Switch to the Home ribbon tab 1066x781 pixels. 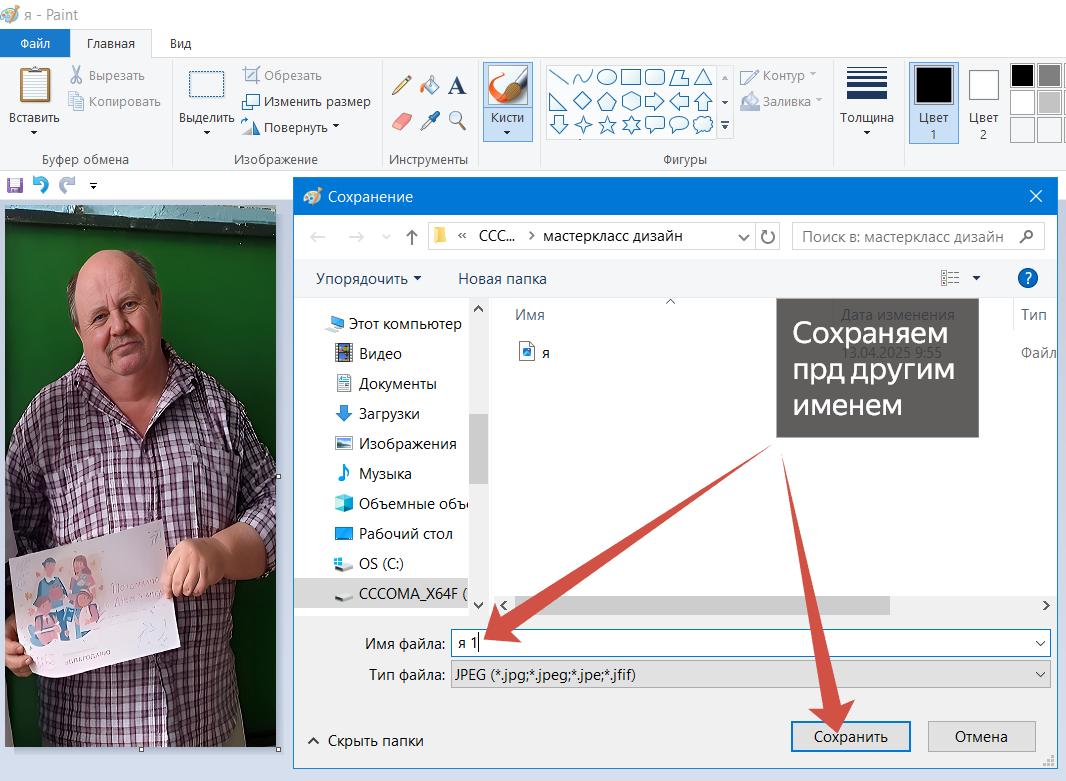tap(111, 44)
